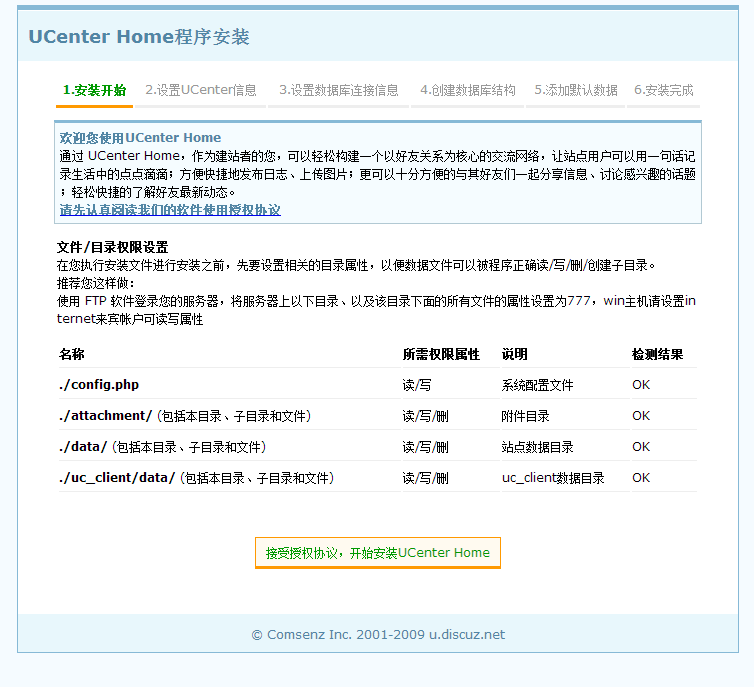Click the 文件/目录权限设置 heading
754x687 pixels.
(x=113, y=248)
